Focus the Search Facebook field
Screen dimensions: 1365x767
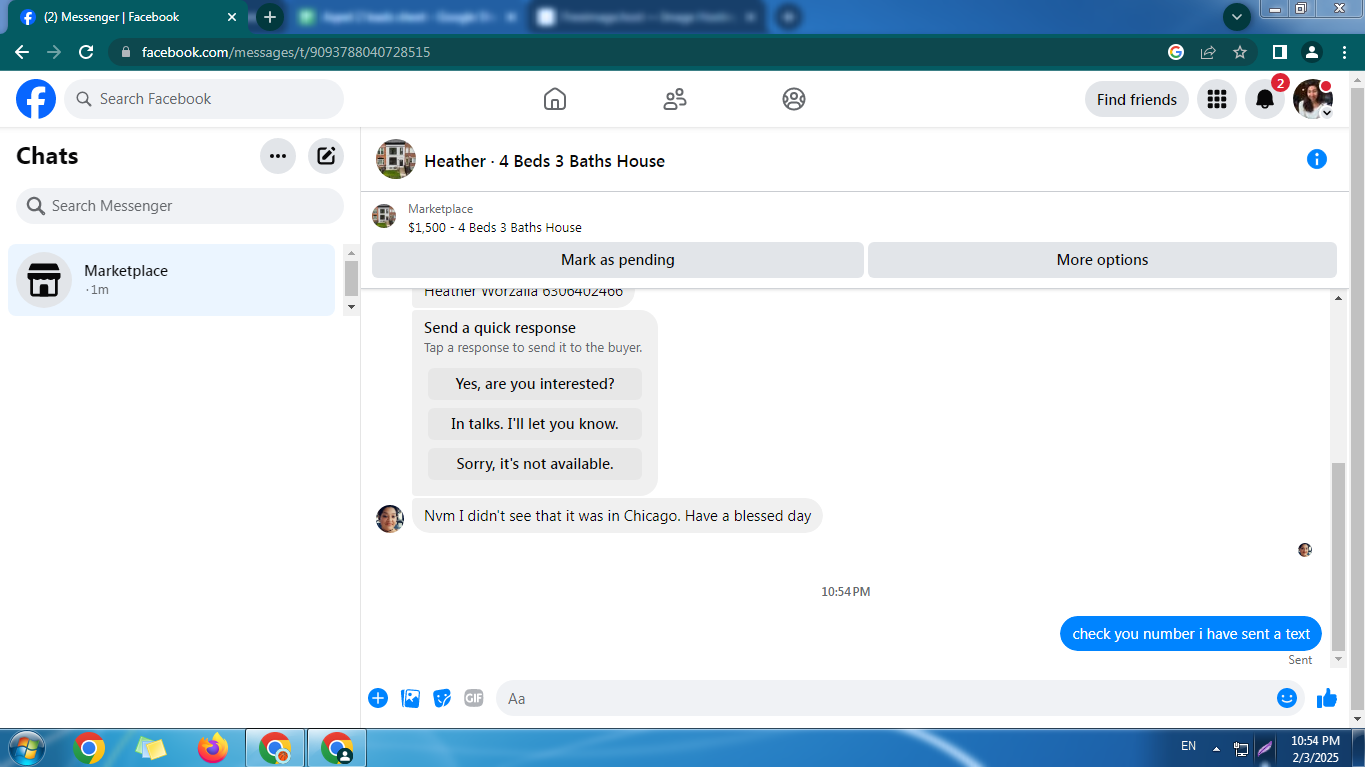click(x=204, y=99)
